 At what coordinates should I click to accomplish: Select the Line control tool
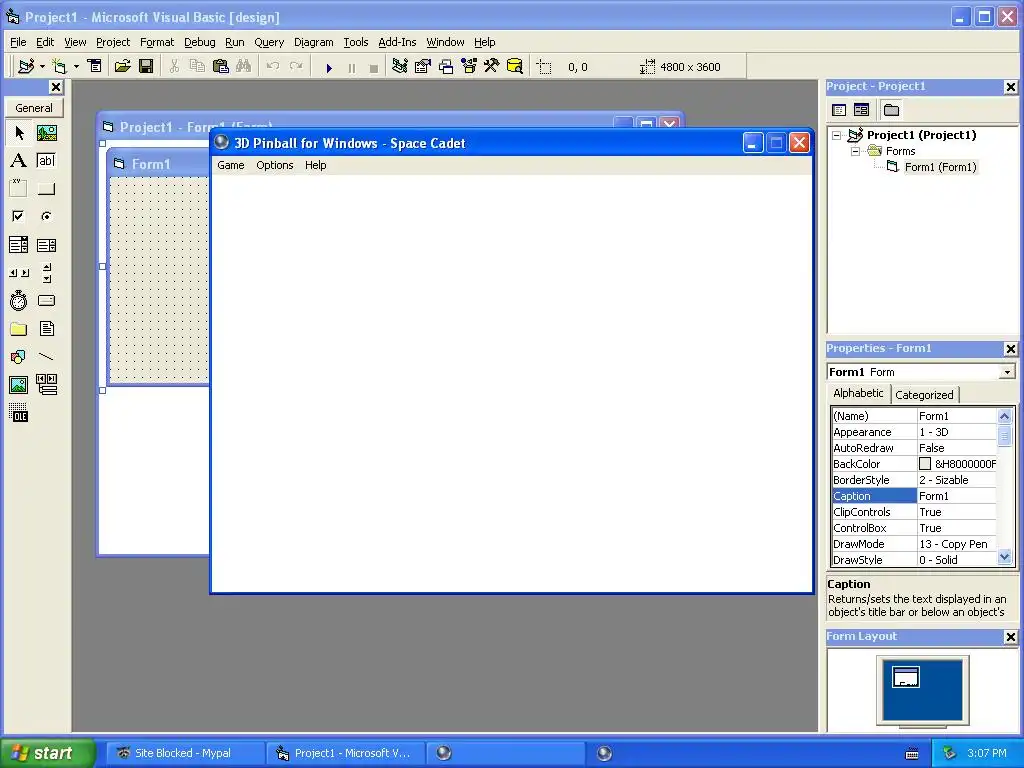[x=46, y=357]
